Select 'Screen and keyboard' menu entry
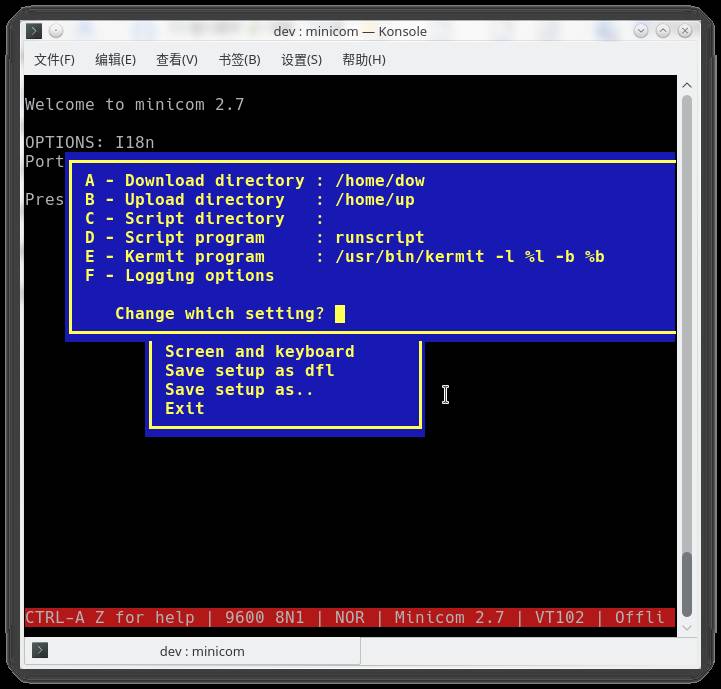721x689 pixels. point(260,351)
